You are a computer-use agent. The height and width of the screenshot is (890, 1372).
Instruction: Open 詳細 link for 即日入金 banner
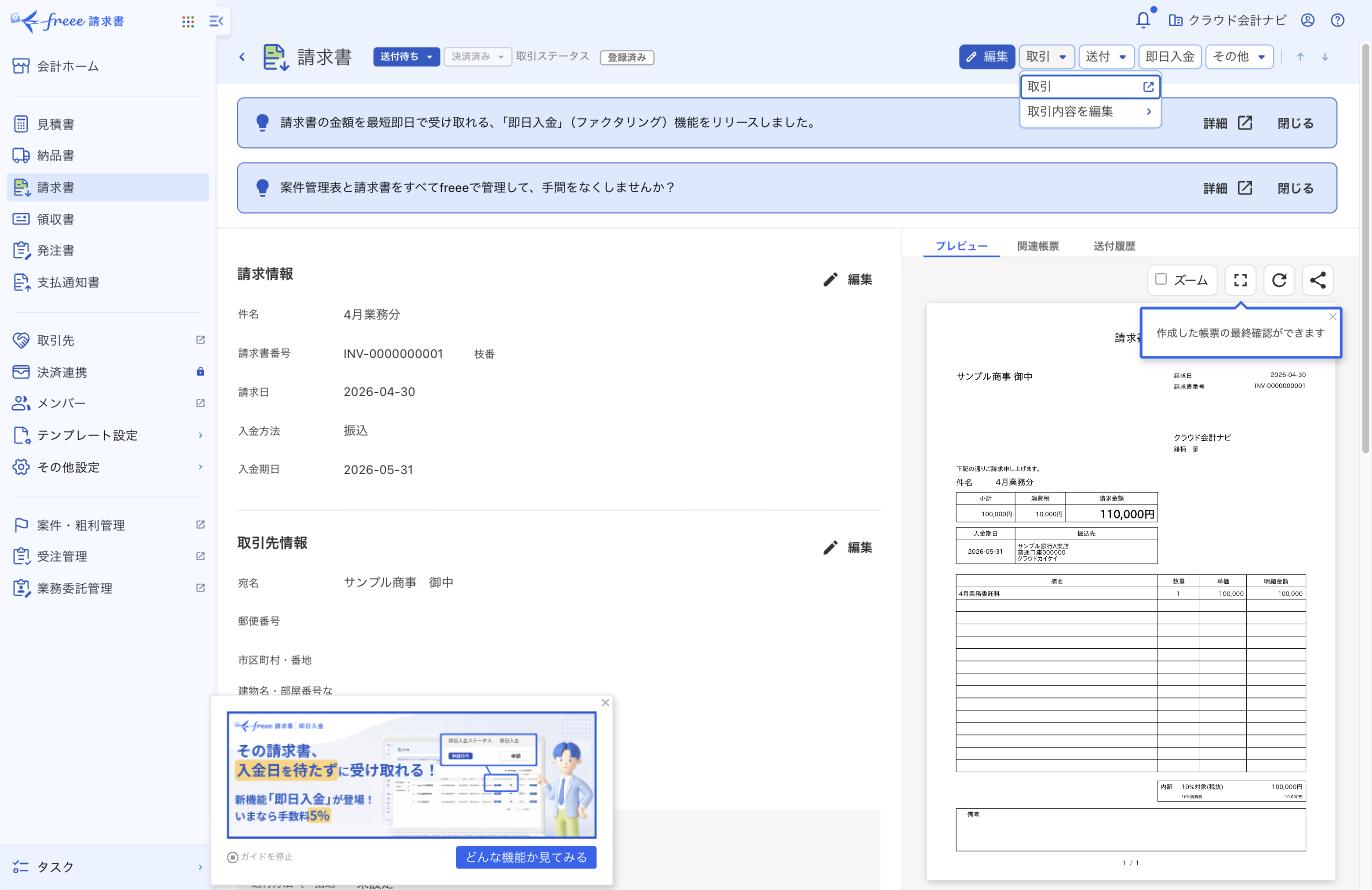tap(1228, 123)
